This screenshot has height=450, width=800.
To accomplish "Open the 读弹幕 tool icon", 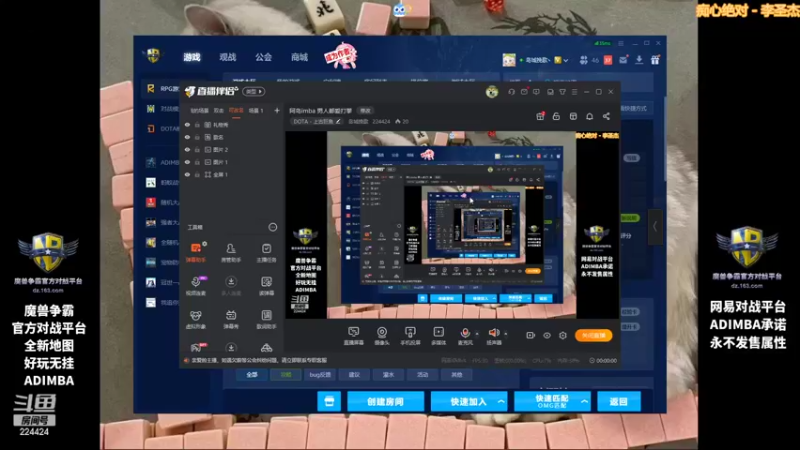I will [x=266, y=286].
